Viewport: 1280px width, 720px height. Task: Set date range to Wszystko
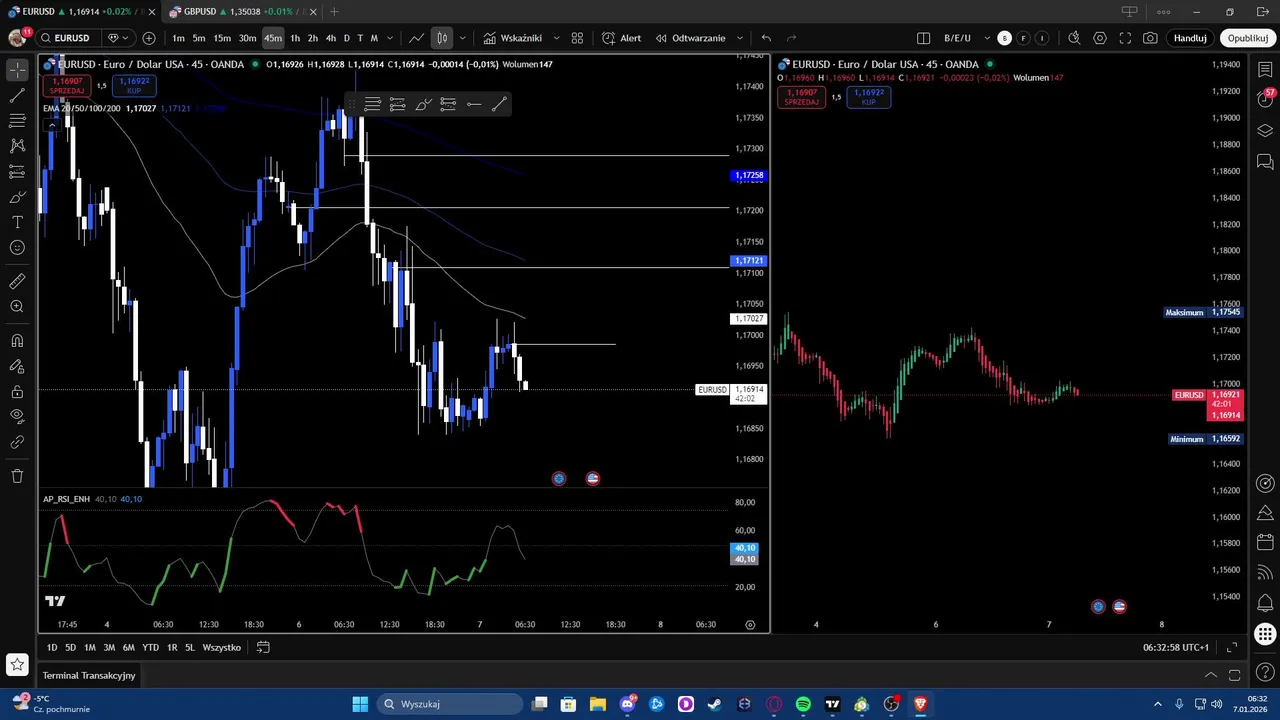[222, 647]
